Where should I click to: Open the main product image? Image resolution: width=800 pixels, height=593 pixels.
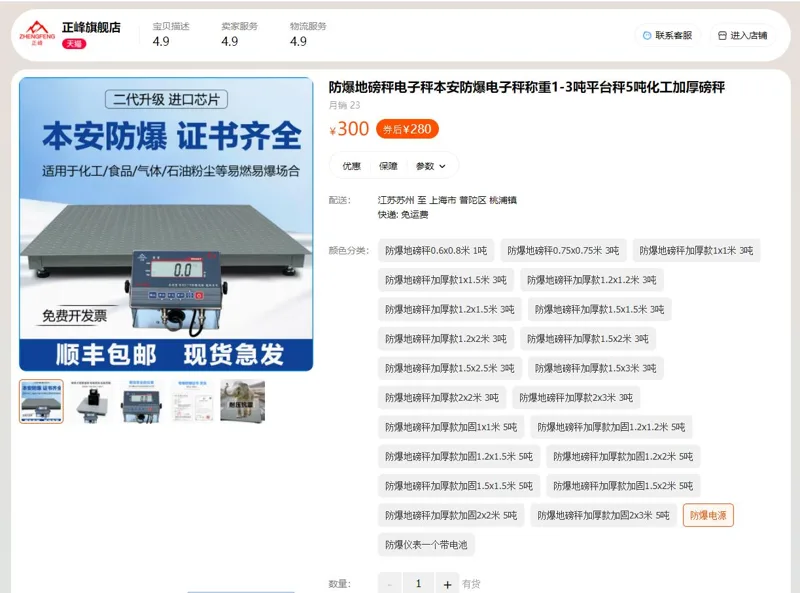[x=166, y=224]
